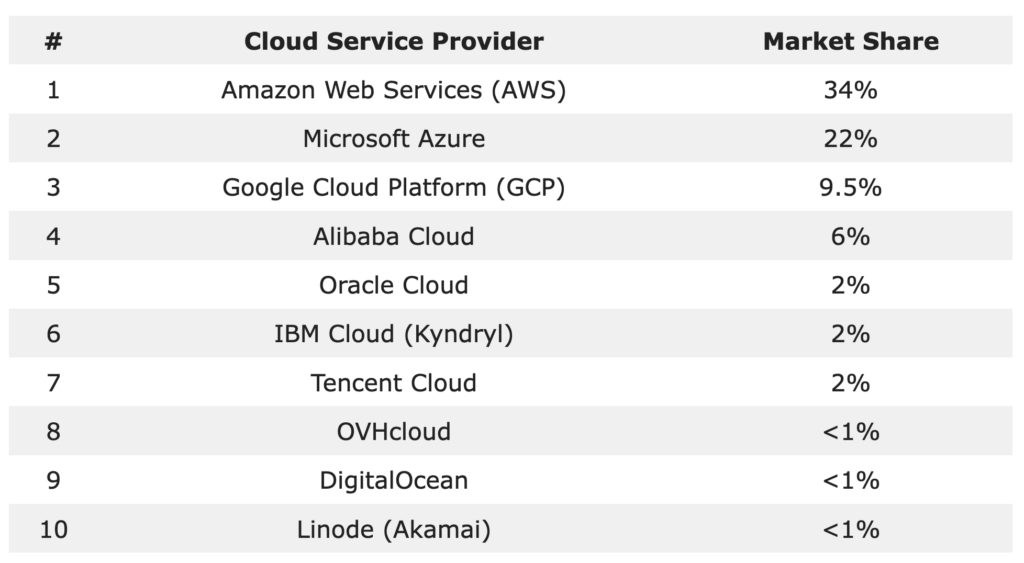This screenshot has width=1024, height=563.
Task: Click the Market Share column header
Action: (x=850, y=41)
